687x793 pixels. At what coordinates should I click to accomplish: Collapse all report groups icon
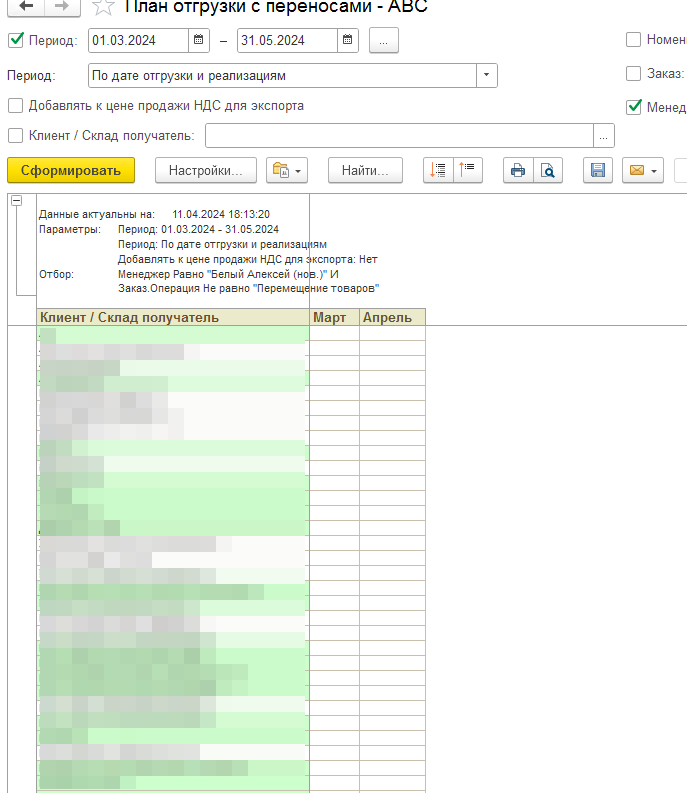(468, 171)
